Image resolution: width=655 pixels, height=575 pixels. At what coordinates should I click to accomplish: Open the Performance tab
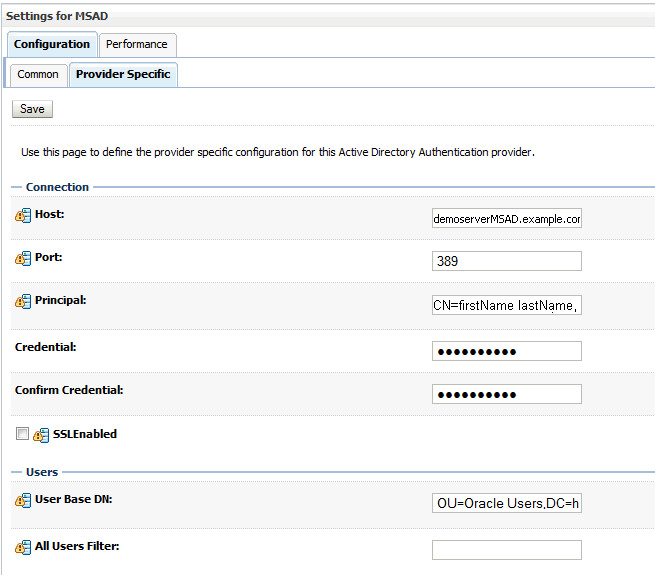(x=138, y=44)
